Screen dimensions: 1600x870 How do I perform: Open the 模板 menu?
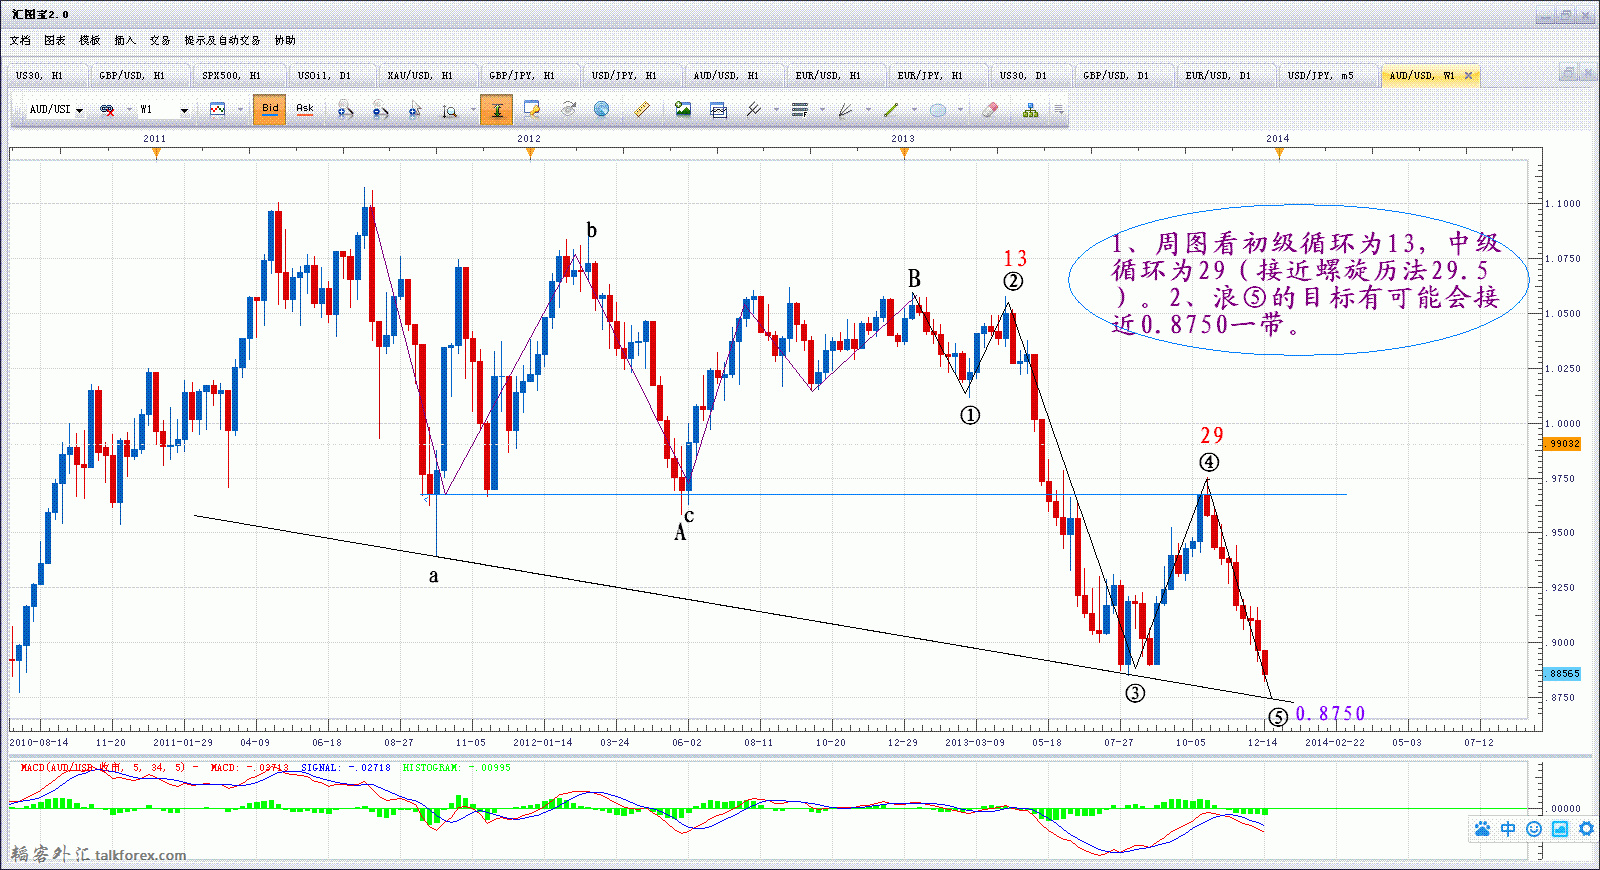(x=90, y=41)
